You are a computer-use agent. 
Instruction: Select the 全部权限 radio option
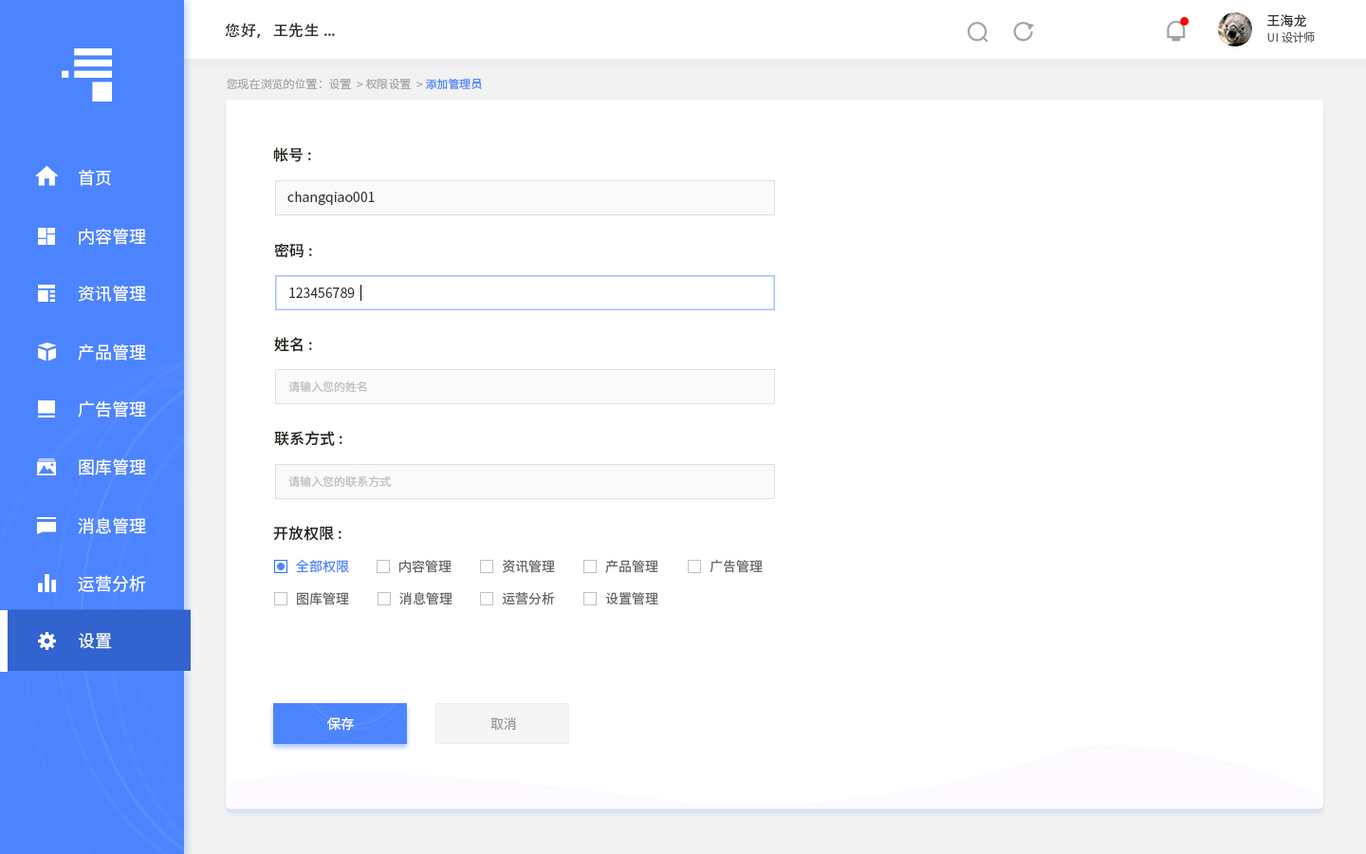(281, 566)
